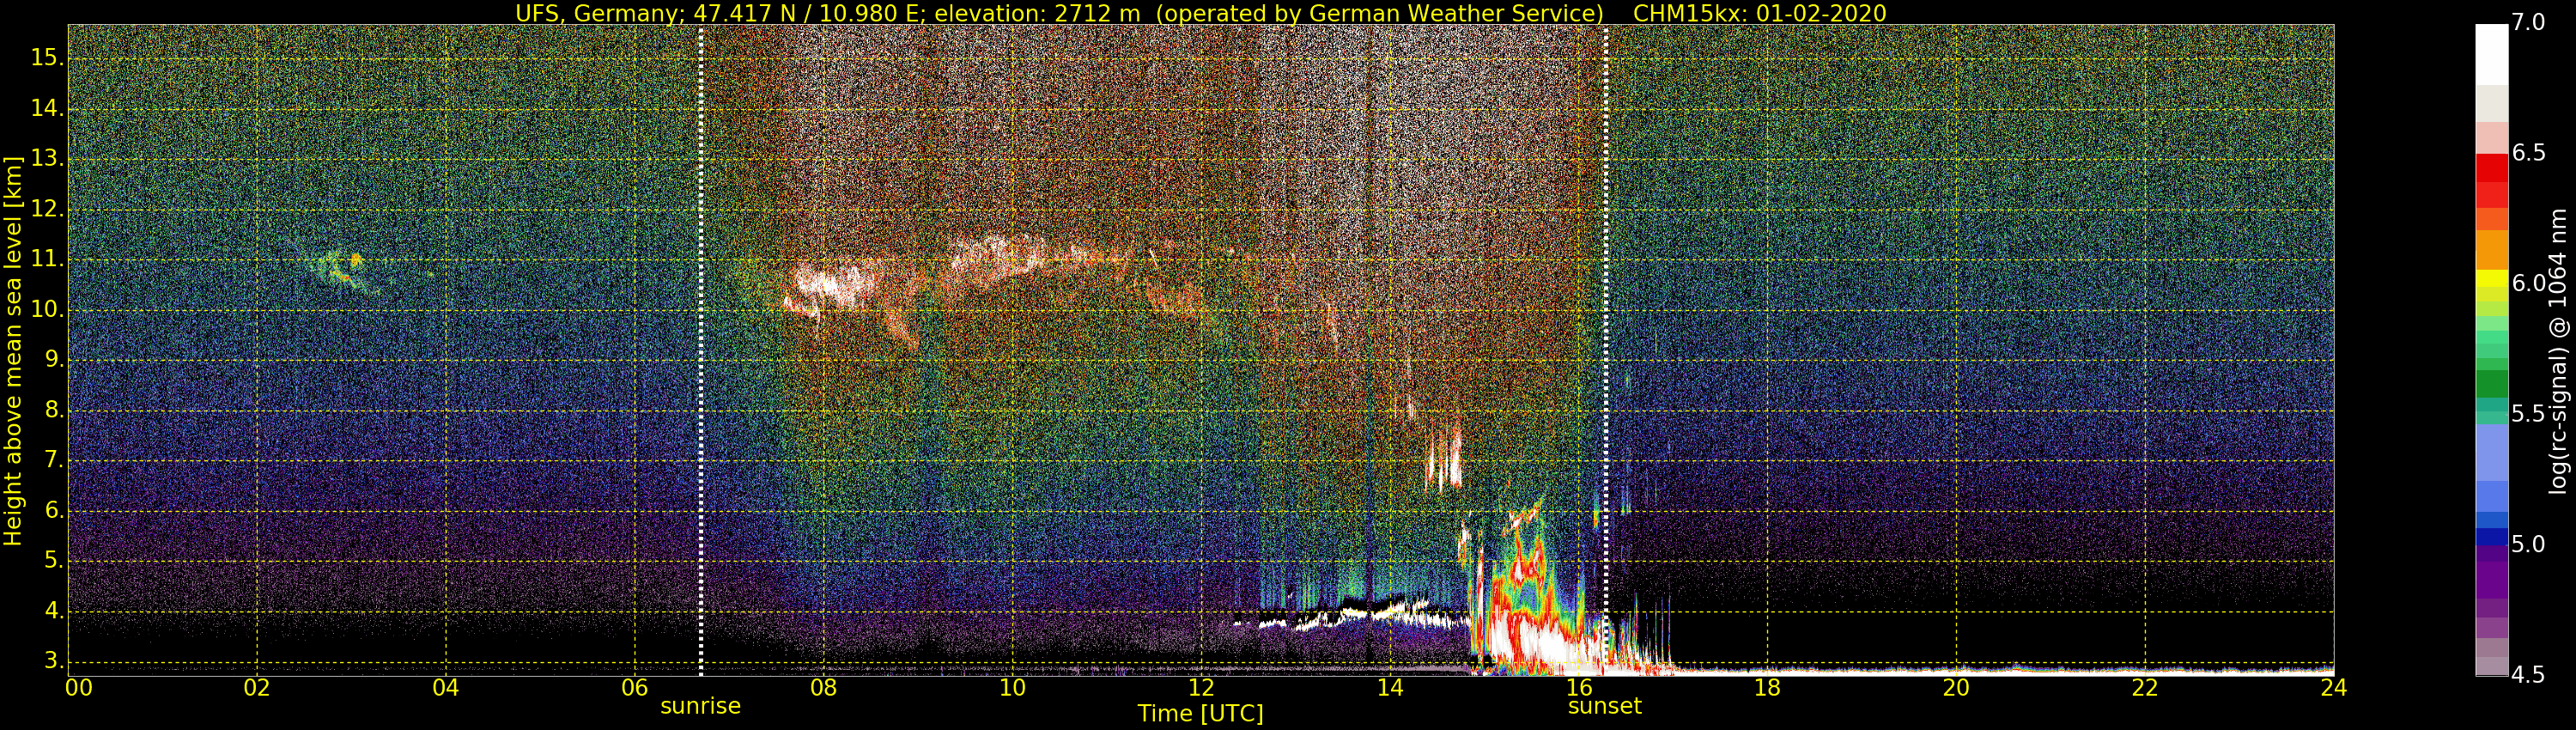The width and height of the screenshot is (2576, 730).
Task: Click the 'sunset' label below the axis
Action: pyautogui.click(x=1605, y=706)
